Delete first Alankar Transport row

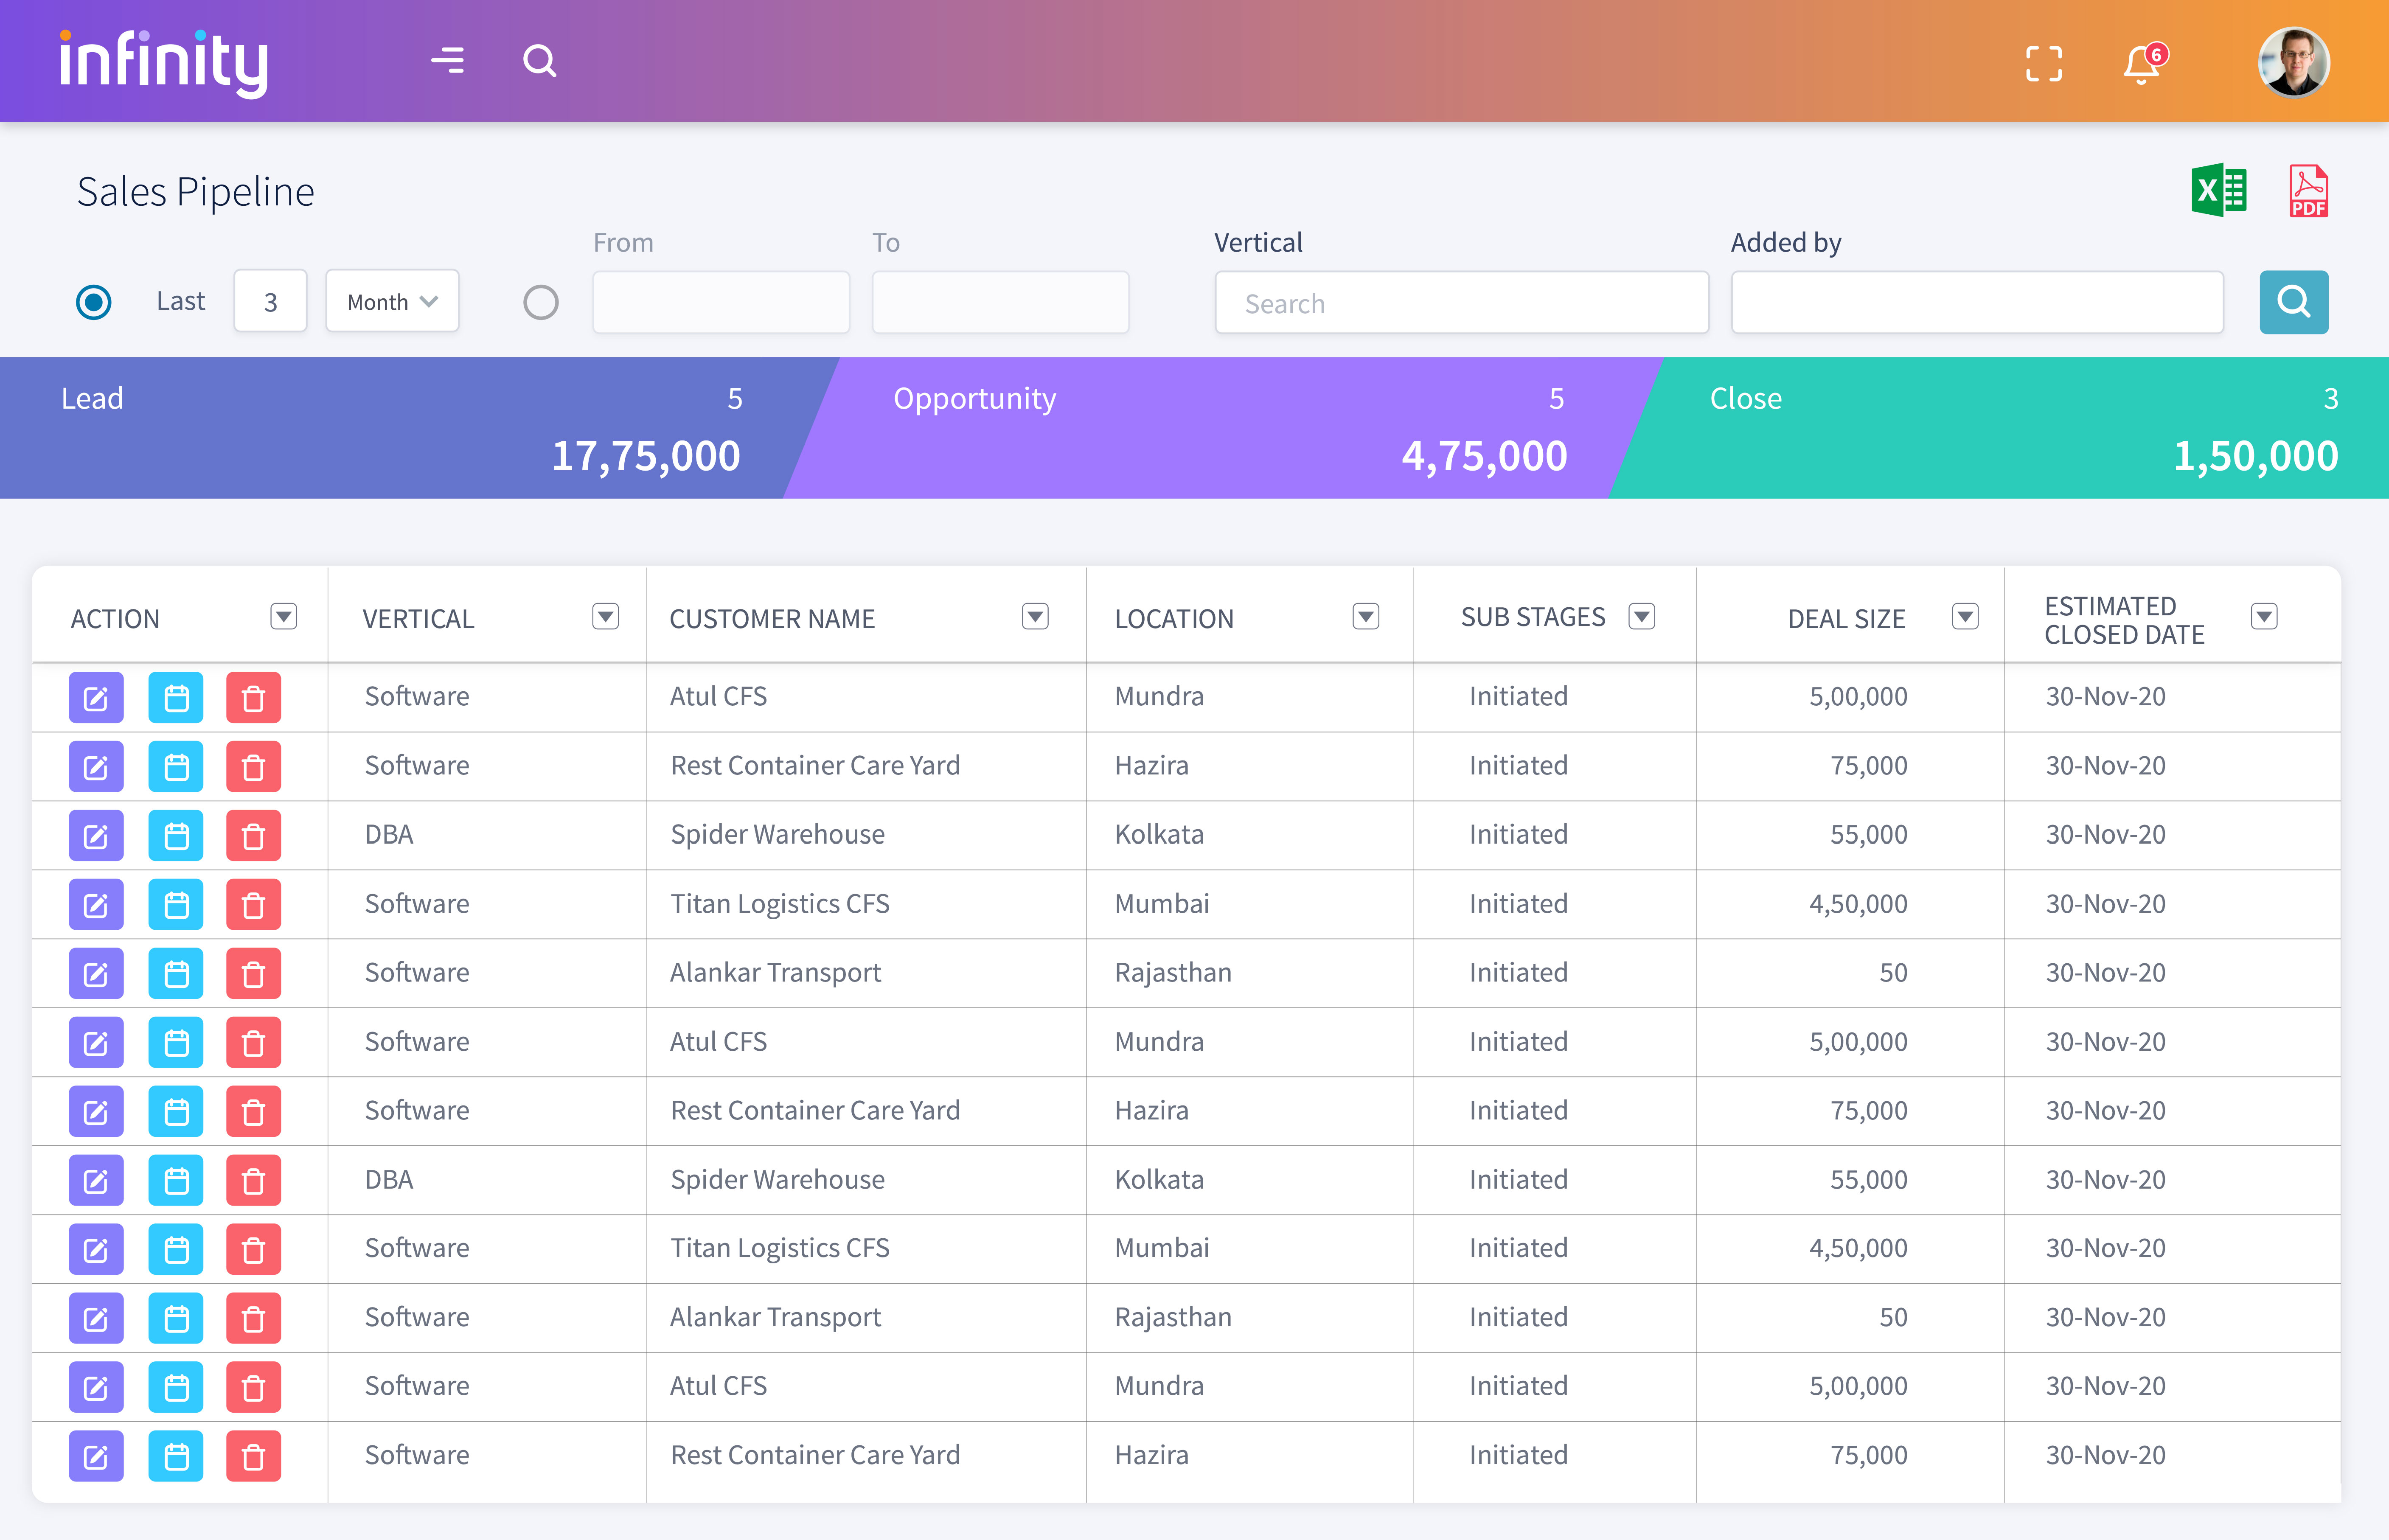coord(254,974)
